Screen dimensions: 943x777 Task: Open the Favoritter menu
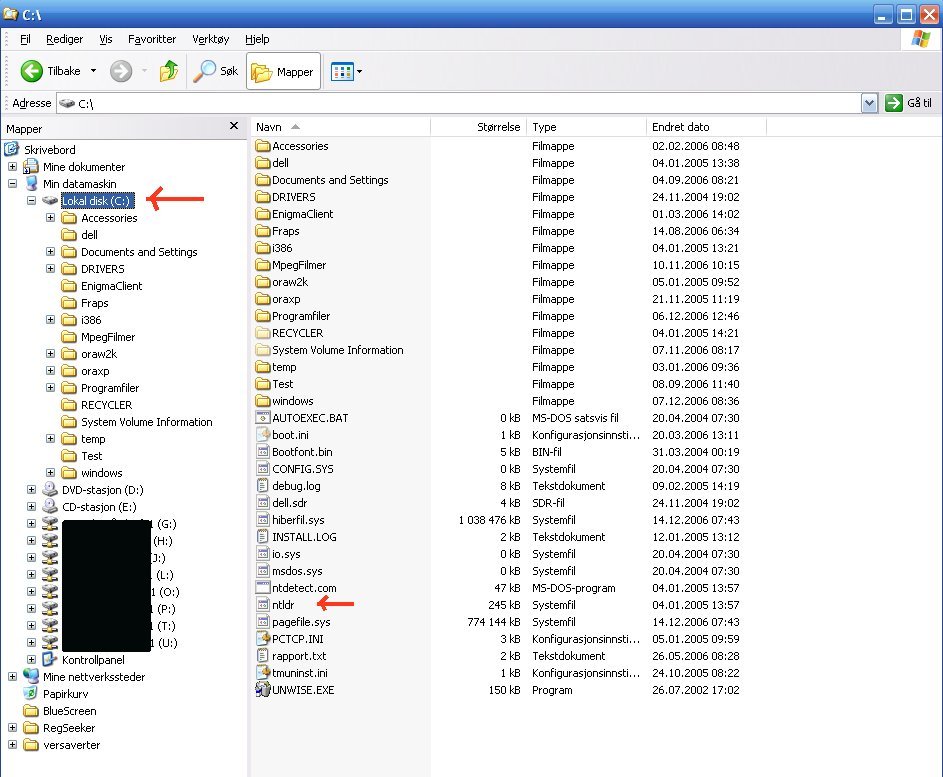(152, 39)
